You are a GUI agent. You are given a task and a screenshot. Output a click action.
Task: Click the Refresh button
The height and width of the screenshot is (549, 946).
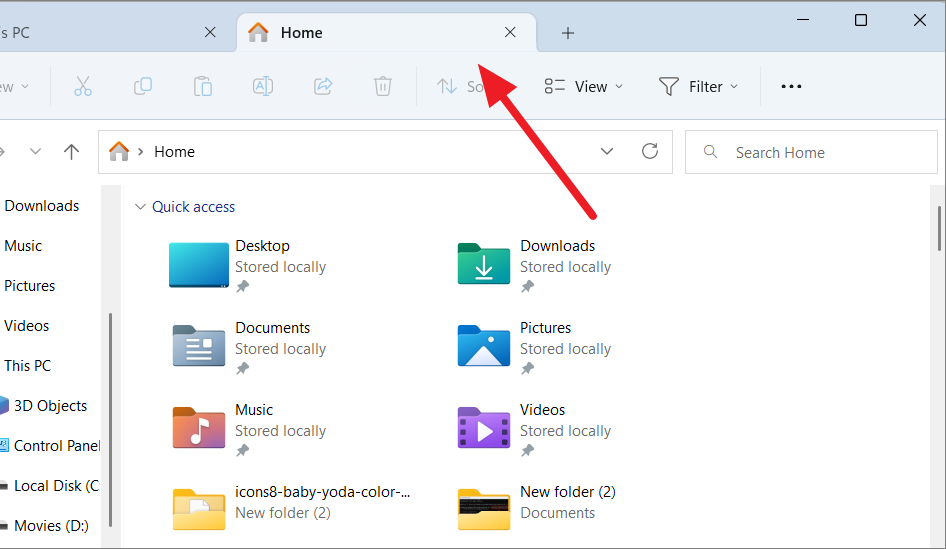pos(650,151)
